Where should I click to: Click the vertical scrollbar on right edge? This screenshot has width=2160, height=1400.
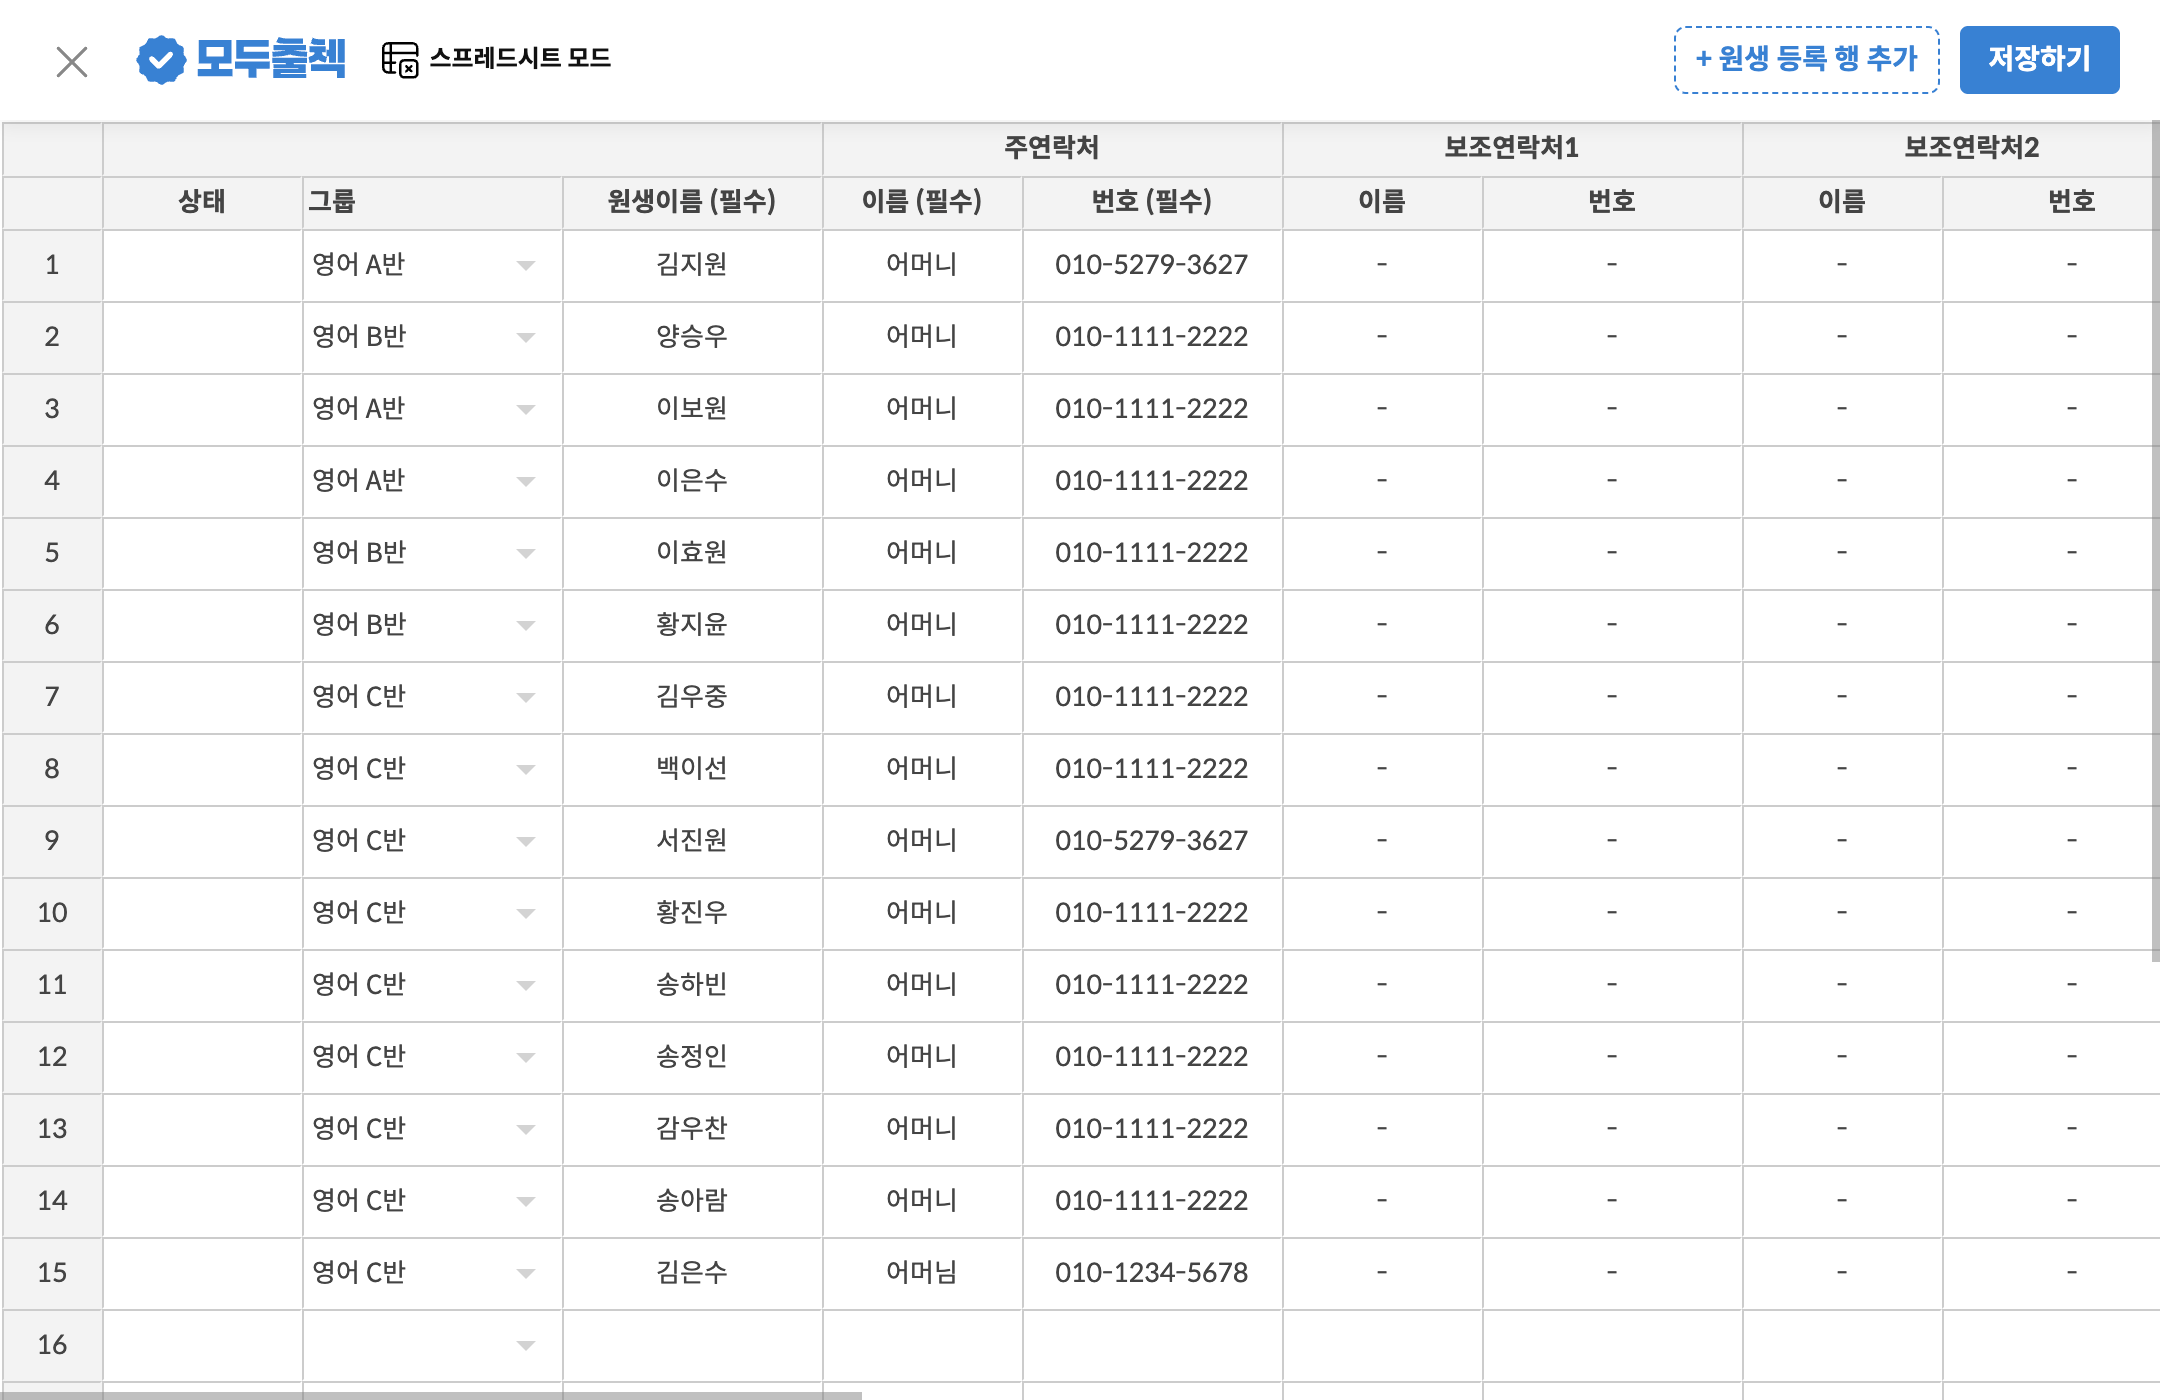pyautogui.click(x=2155, y=540)
